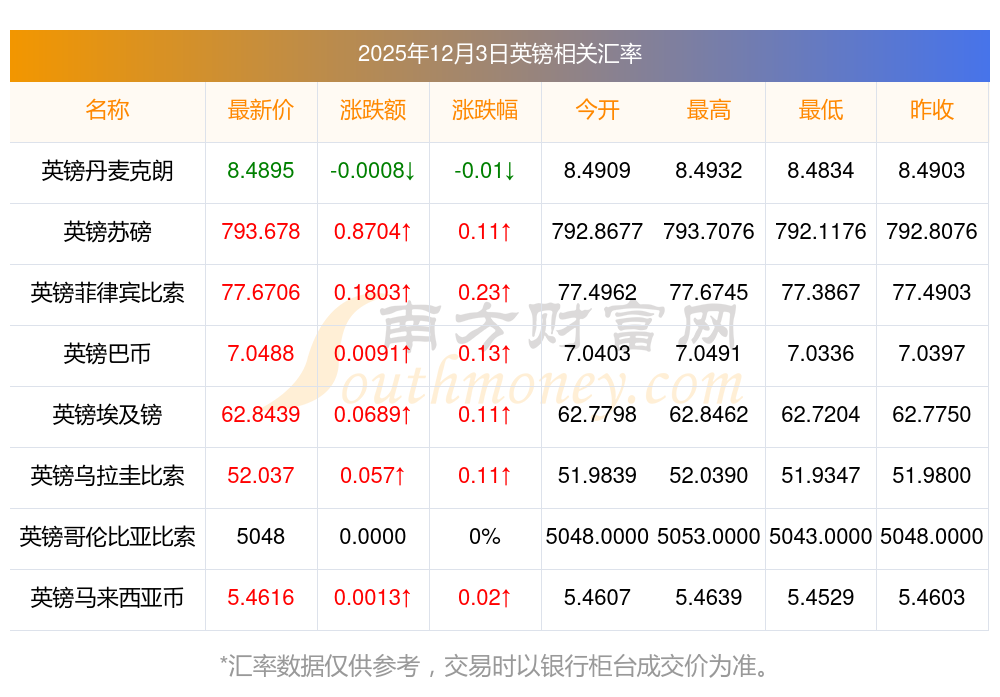Select the 昨收 column header

point(931,110)
